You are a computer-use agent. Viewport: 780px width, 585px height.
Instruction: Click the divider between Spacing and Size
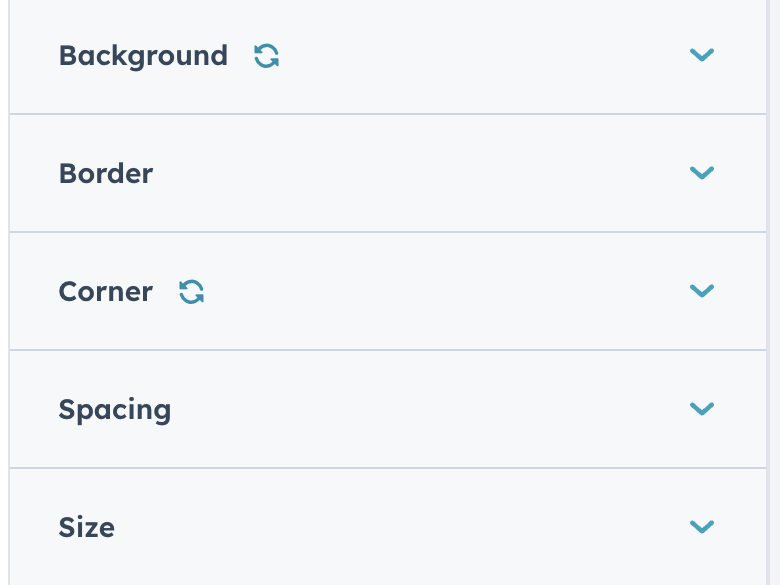coord(388,468)
